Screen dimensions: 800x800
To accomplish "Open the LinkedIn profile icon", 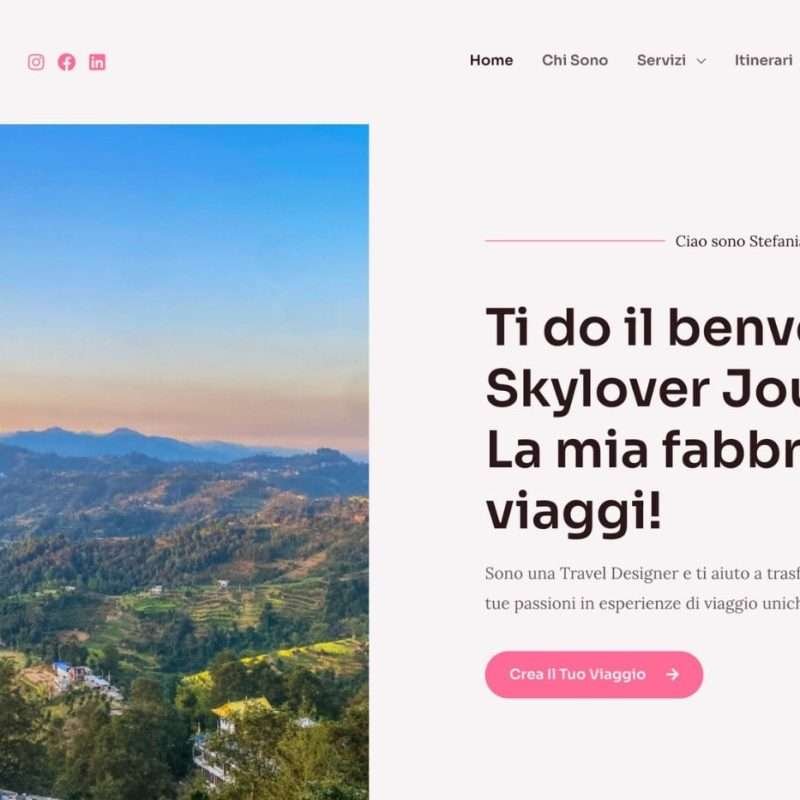I will coord(97,62).
